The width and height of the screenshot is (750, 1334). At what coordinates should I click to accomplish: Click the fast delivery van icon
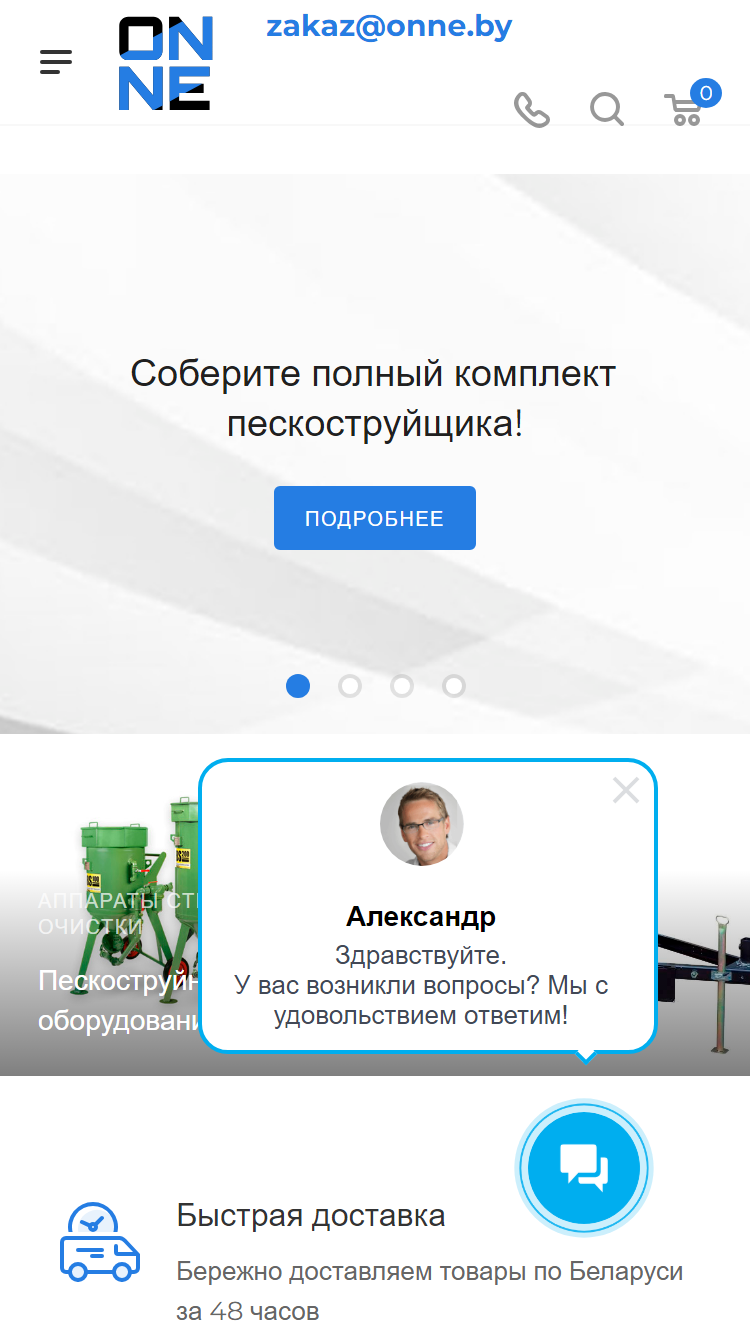point(100,1242)
